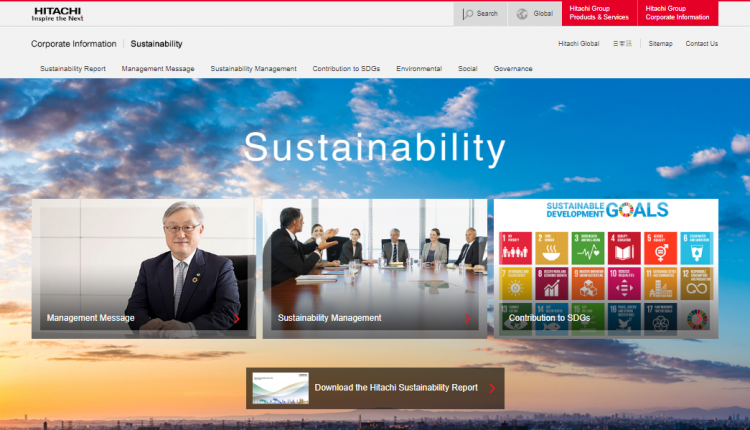Select Social menu item

pyautogui.click(x=468, y=69)
